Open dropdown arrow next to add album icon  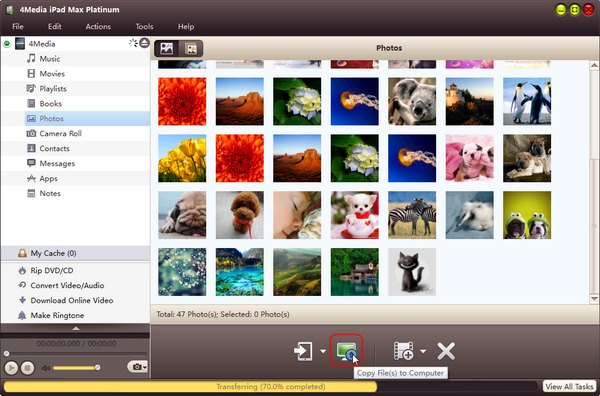point(423,351)
